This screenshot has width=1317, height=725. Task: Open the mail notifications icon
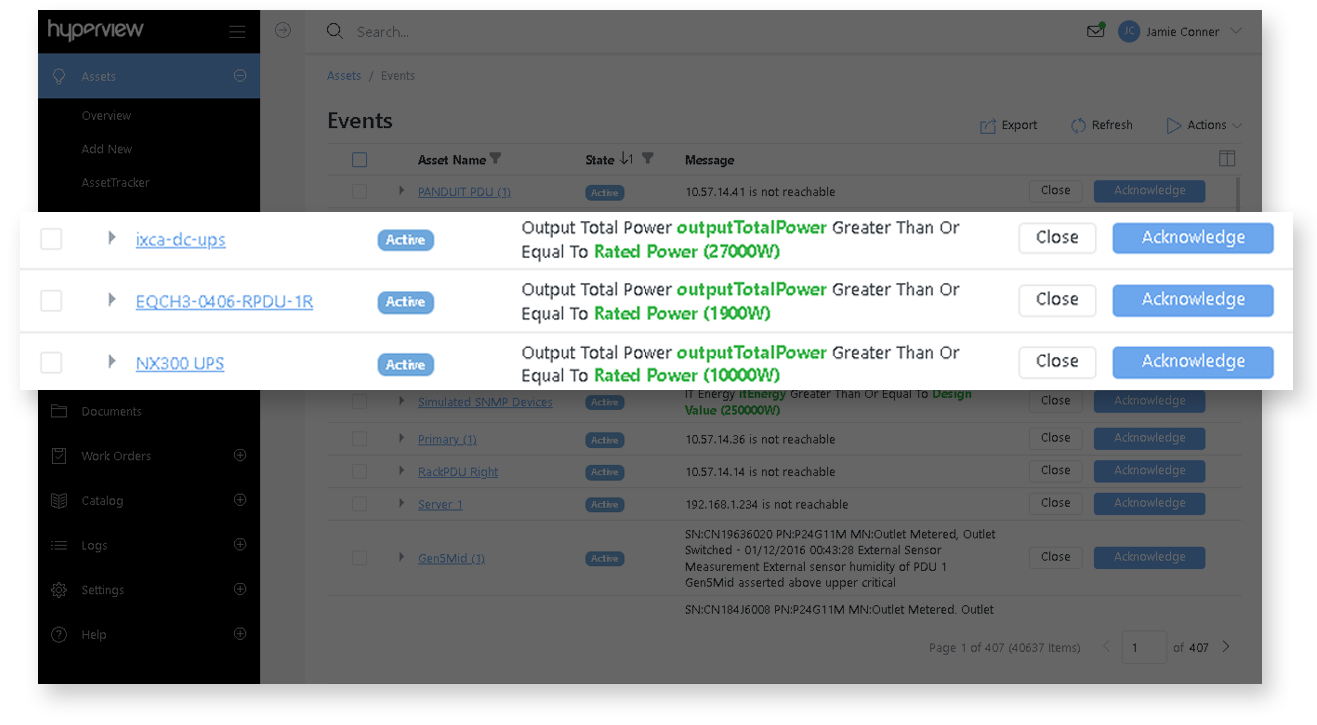(x=1095, y=31)
